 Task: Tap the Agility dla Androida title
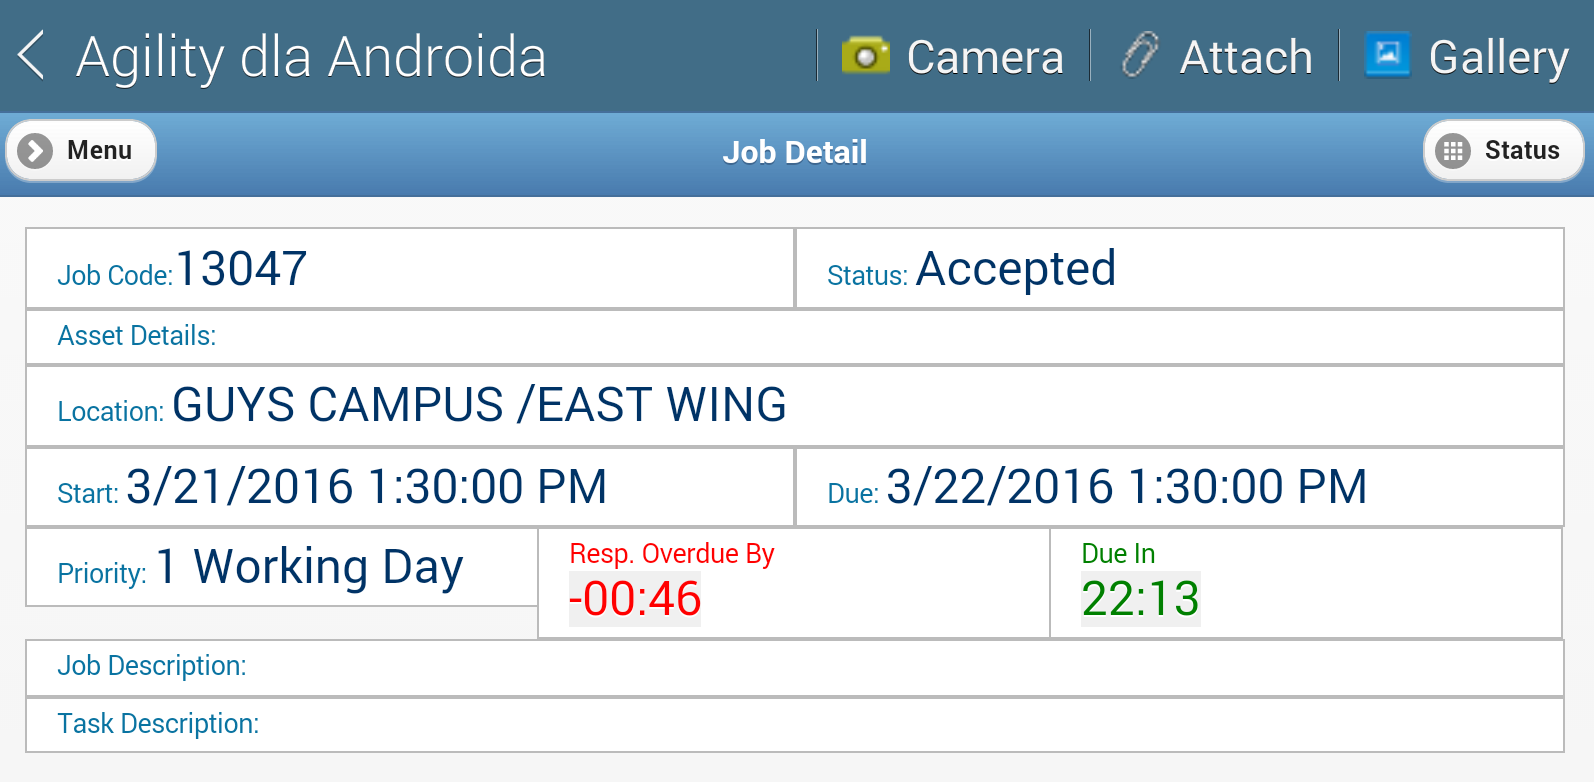311,56
